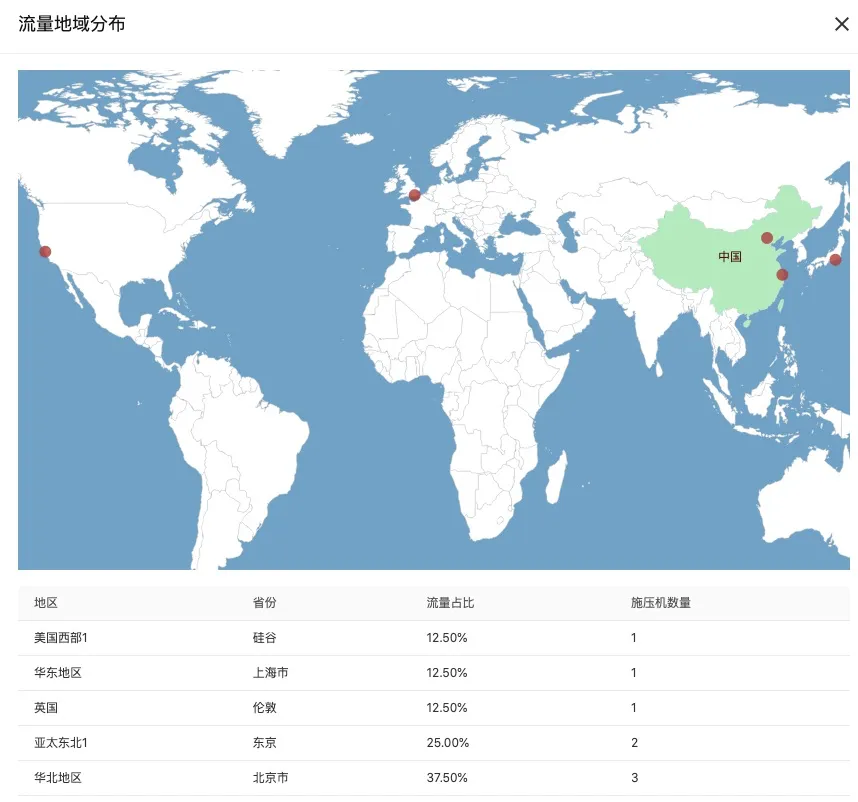The height and width of the screenshot is (802, 858).
Task: Click the 东京 province cell
Action: click(x=264, y=743)
